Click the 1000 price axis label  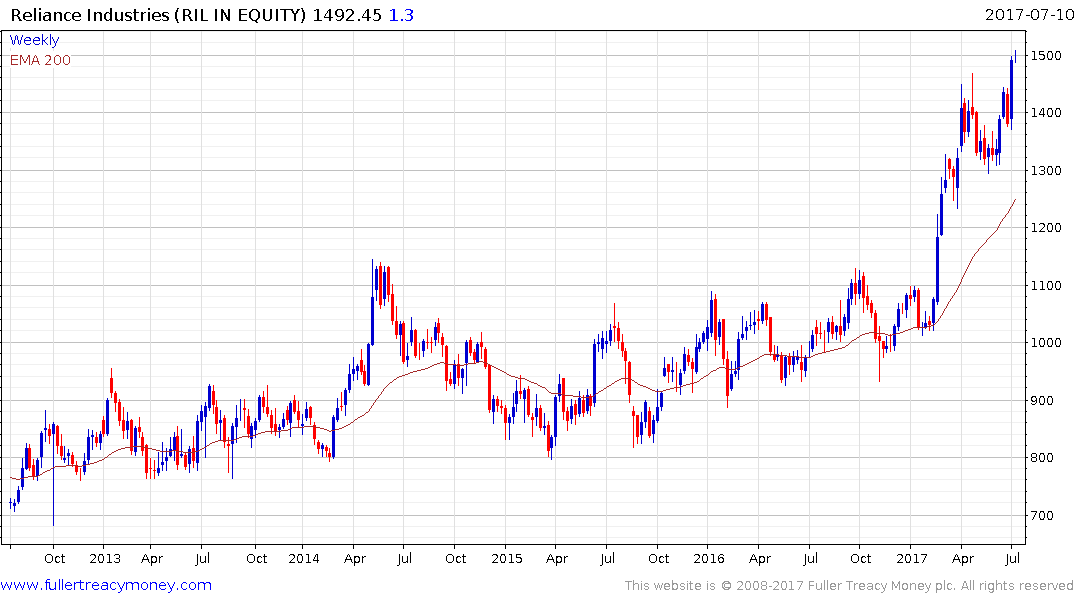pyautogui.click(x=1046, y=343)
